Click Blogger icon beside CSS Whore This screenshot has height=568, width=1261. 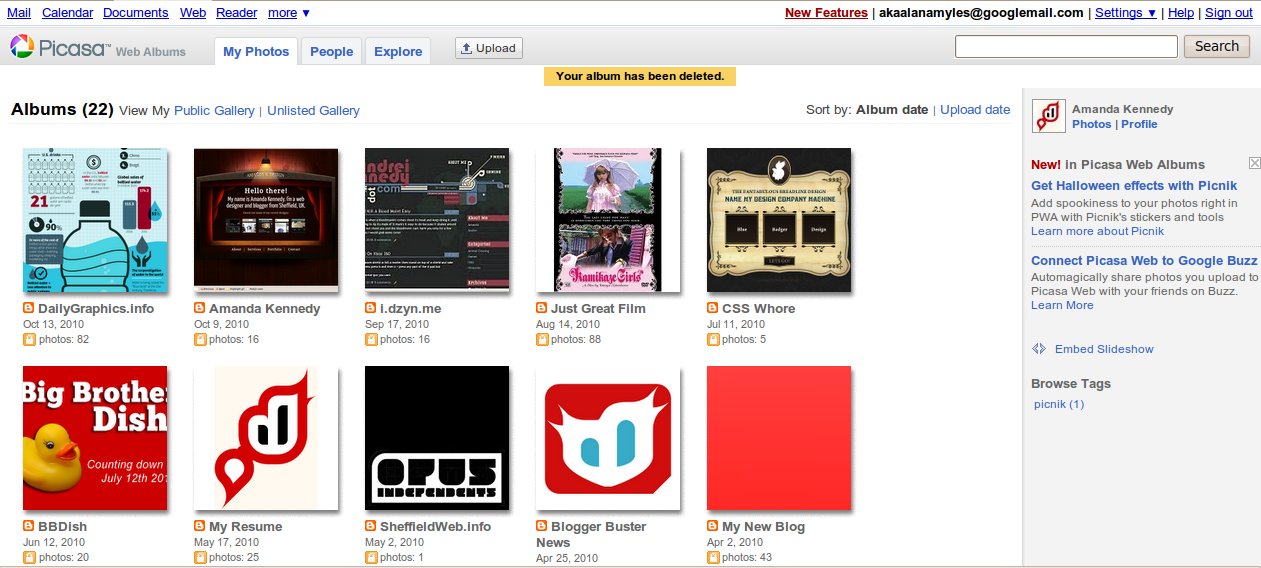(713, 308)
